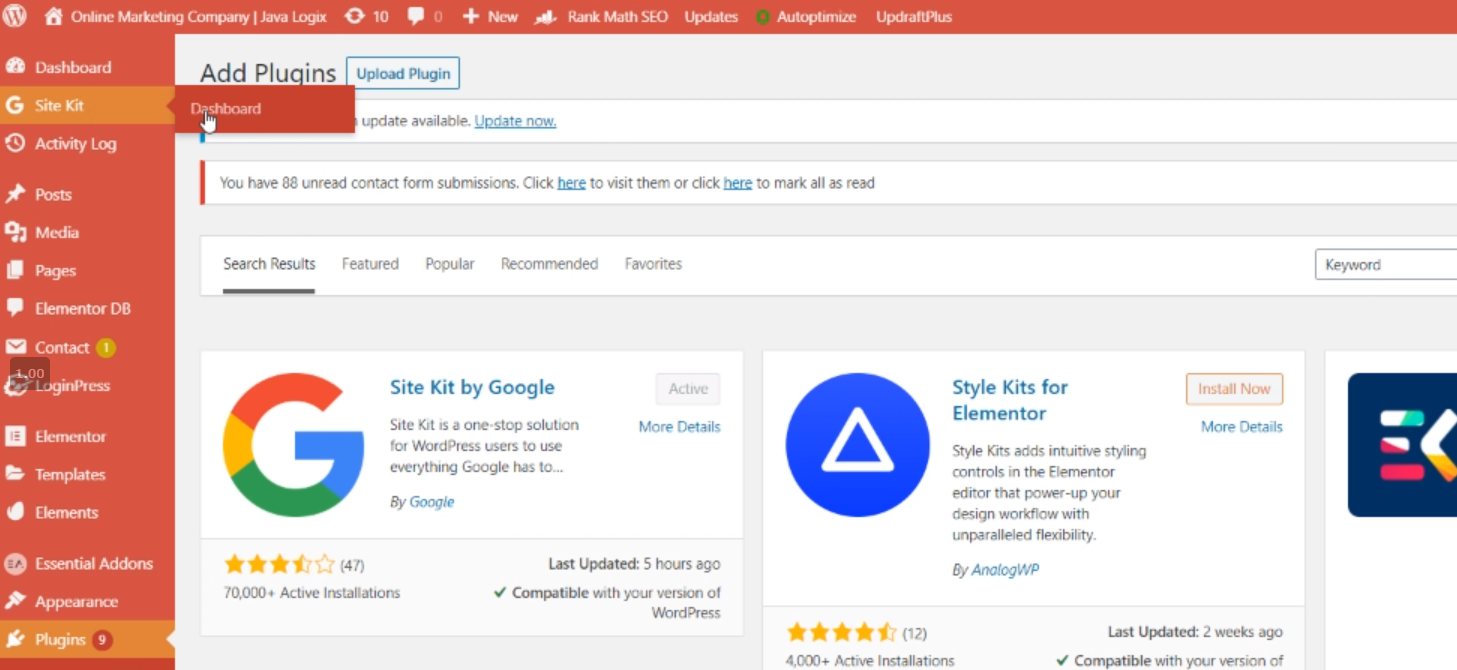Open Autoptimize menu in admin bar
The height and width of the screenshot is (670, 1457).
(x=816, y=17)
